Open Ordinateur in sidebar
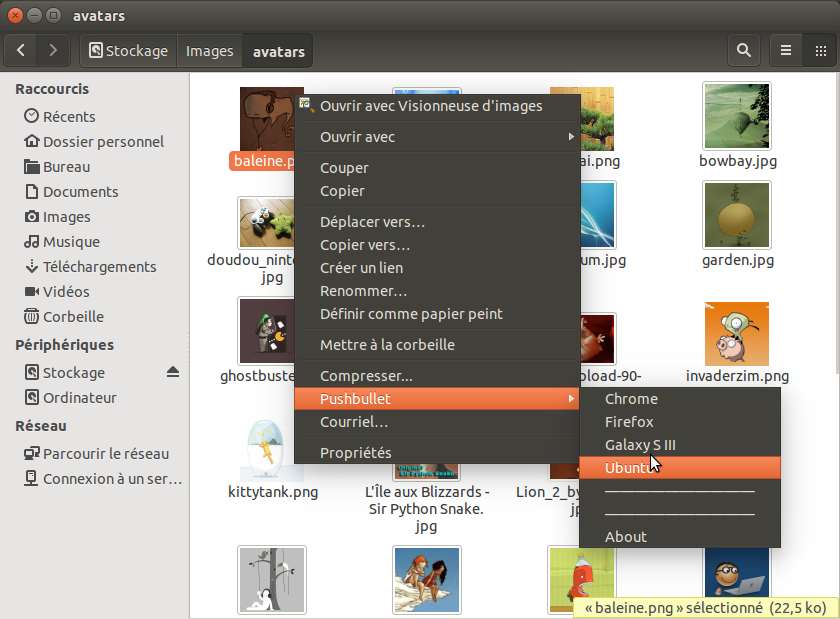 (79, 398)
